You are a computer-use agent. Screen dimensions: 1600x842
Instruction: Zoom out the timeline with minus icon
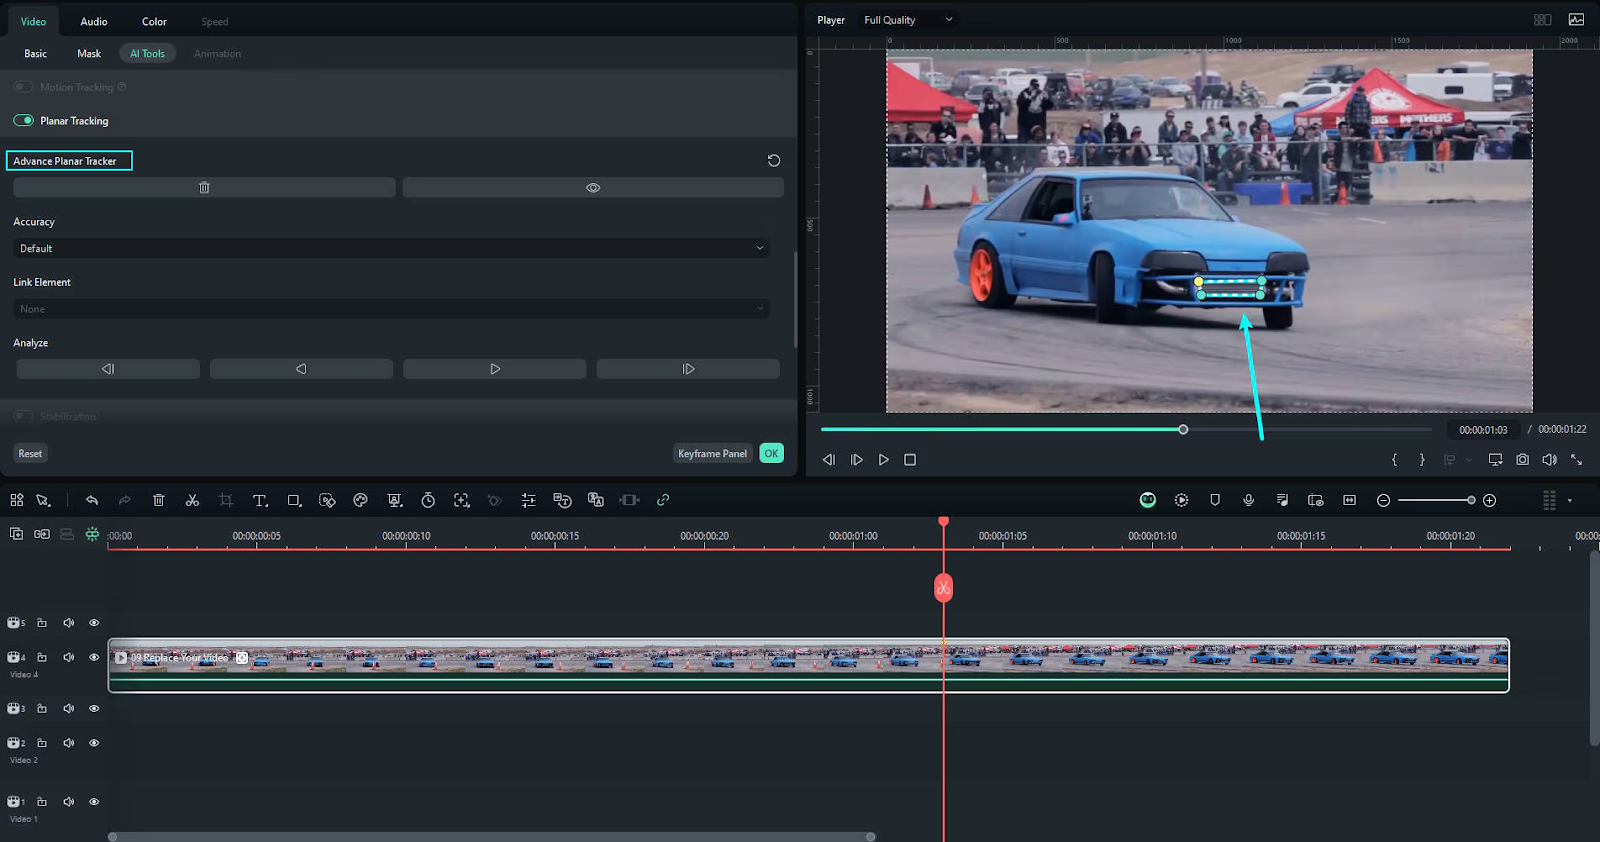(1384, 500)
